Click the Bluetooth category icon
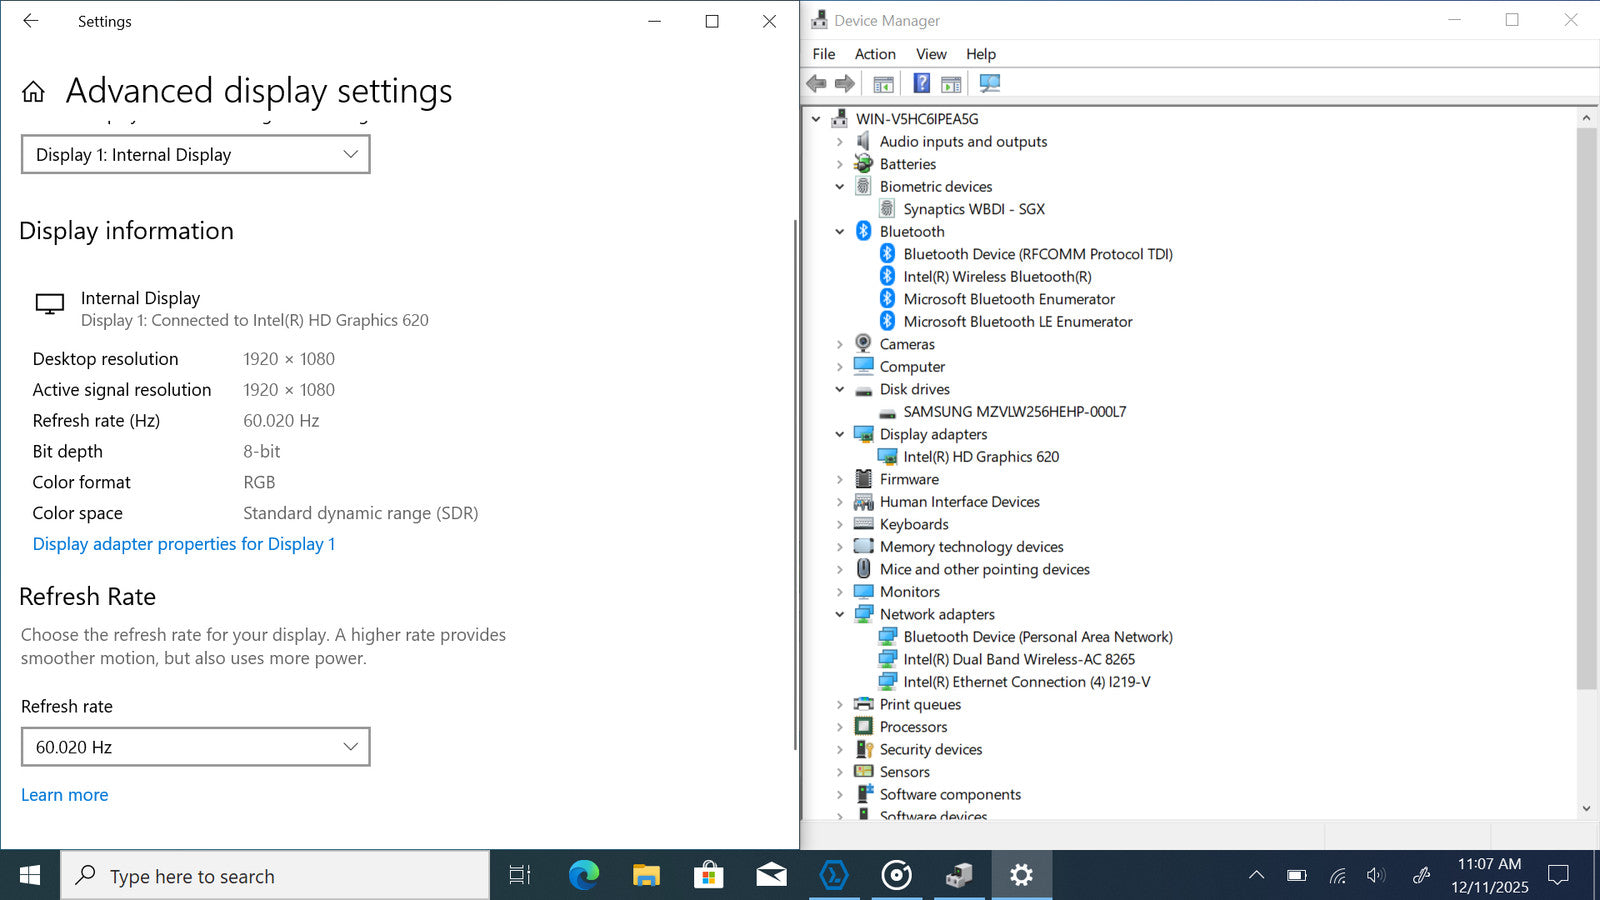The width and height of the screenshot is (1600, 900). 863,231
